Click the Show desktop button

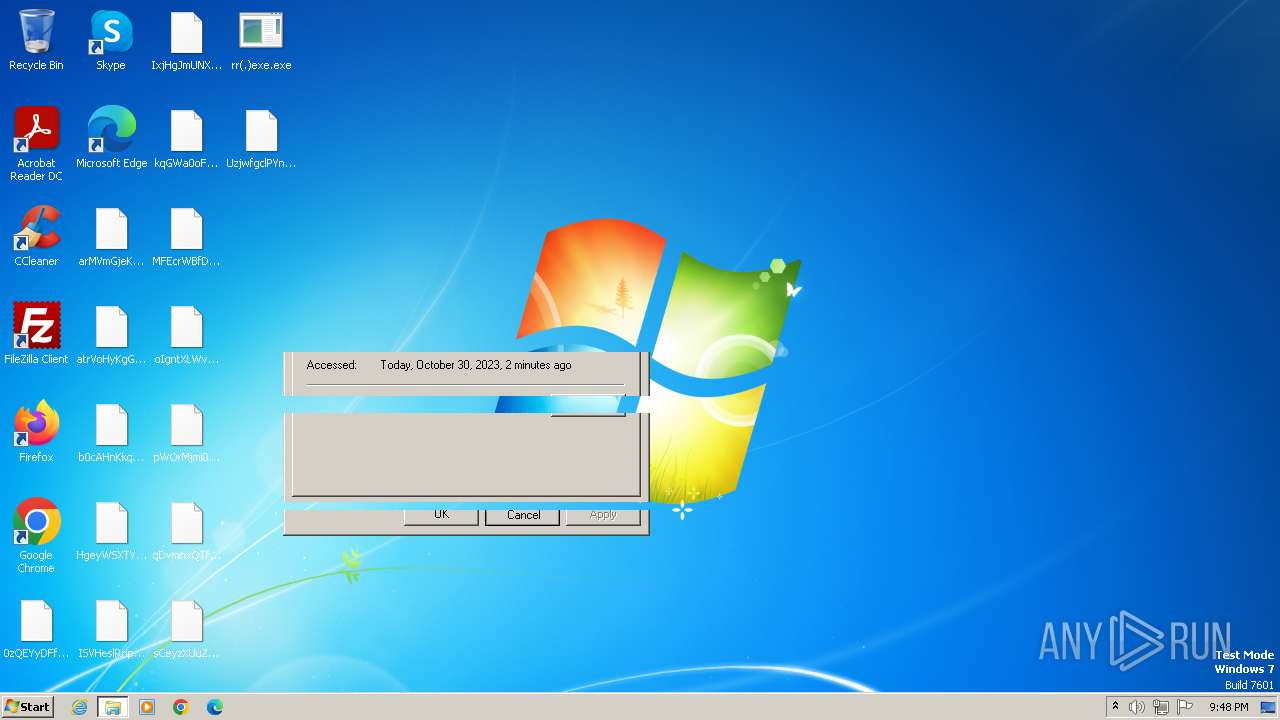[x=1269, y=707]
